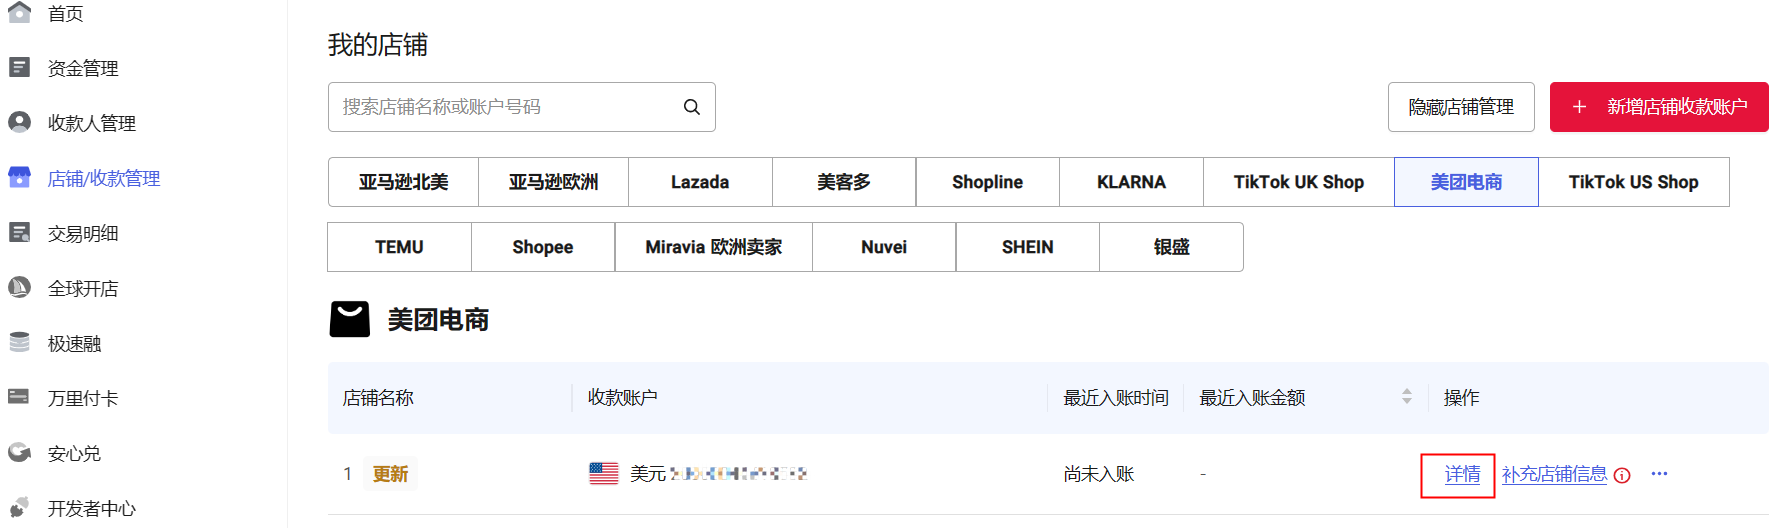Click the global store opening icon

19,287
